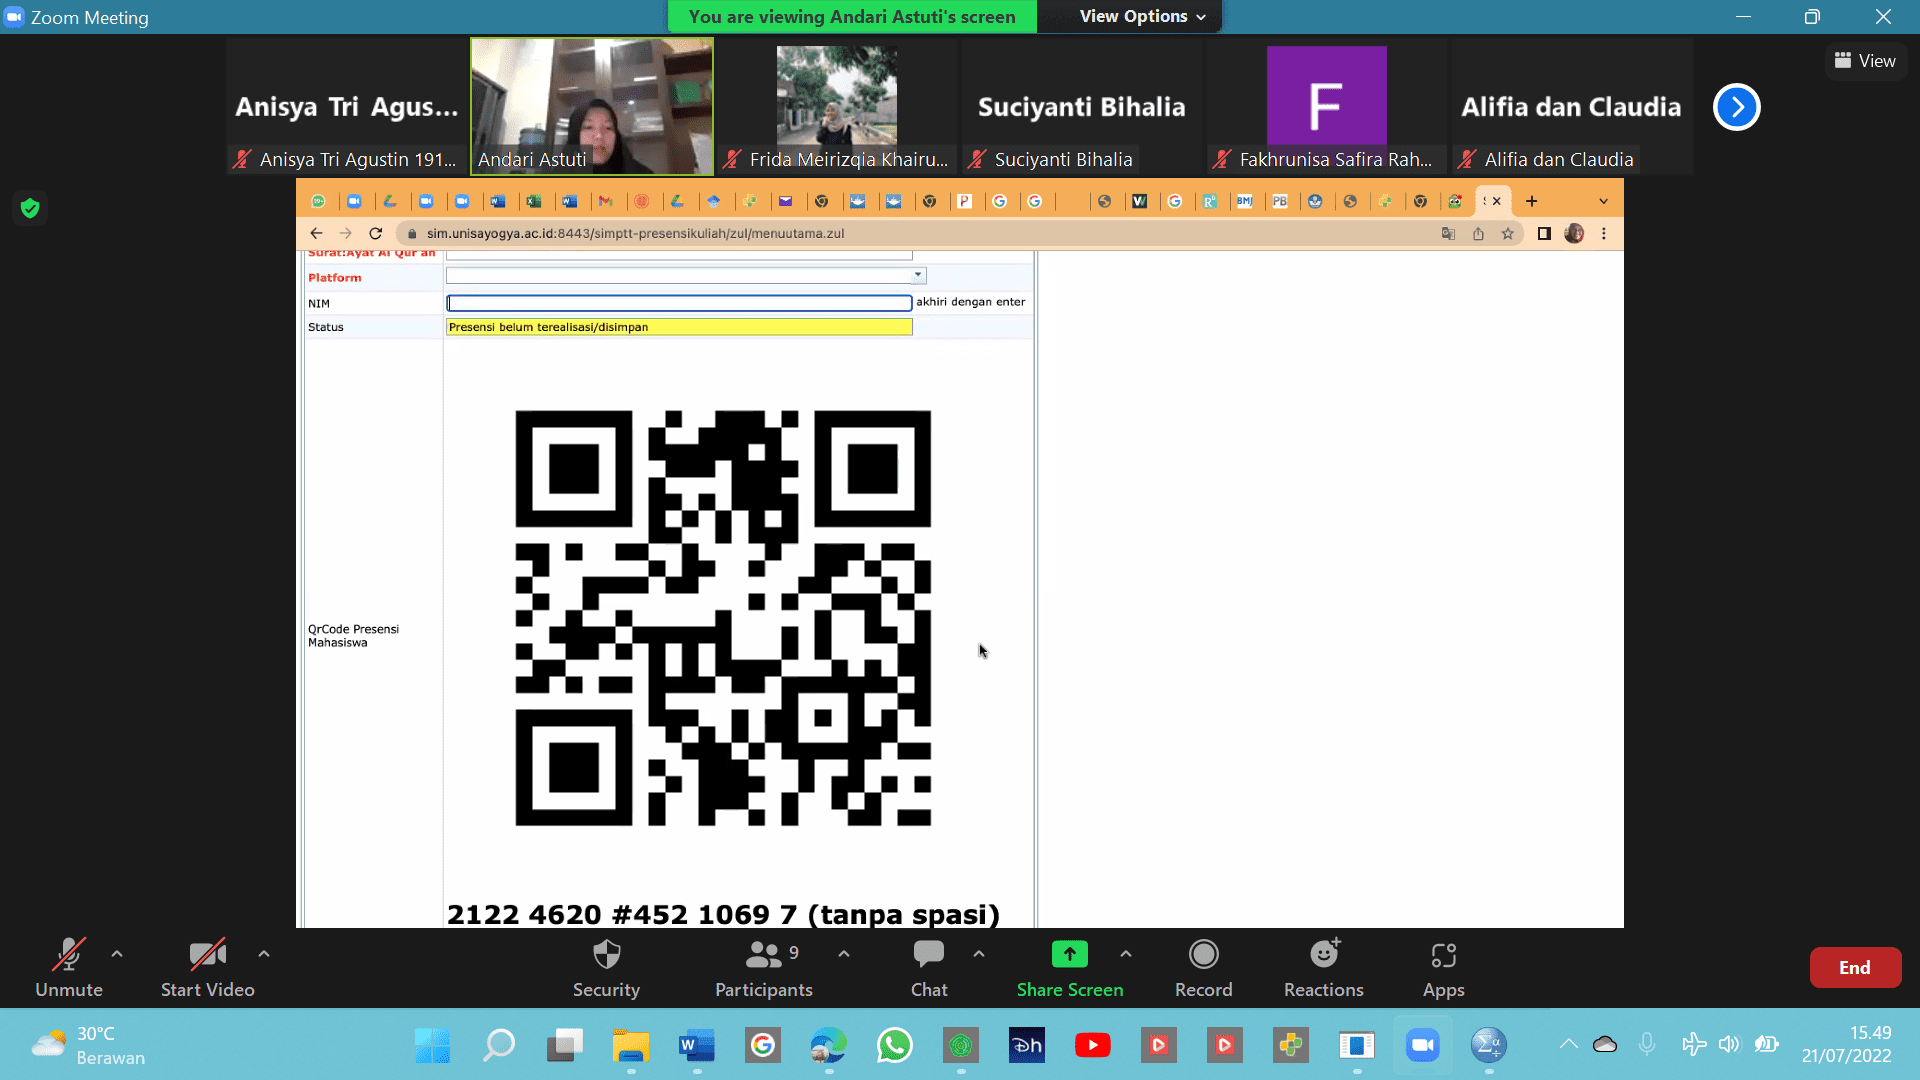Image resolution: width=1920 pixels, height=1080 pixels.
Task: Click the translate page icon
Action: pyautogui.click(x=1448, y=233)
